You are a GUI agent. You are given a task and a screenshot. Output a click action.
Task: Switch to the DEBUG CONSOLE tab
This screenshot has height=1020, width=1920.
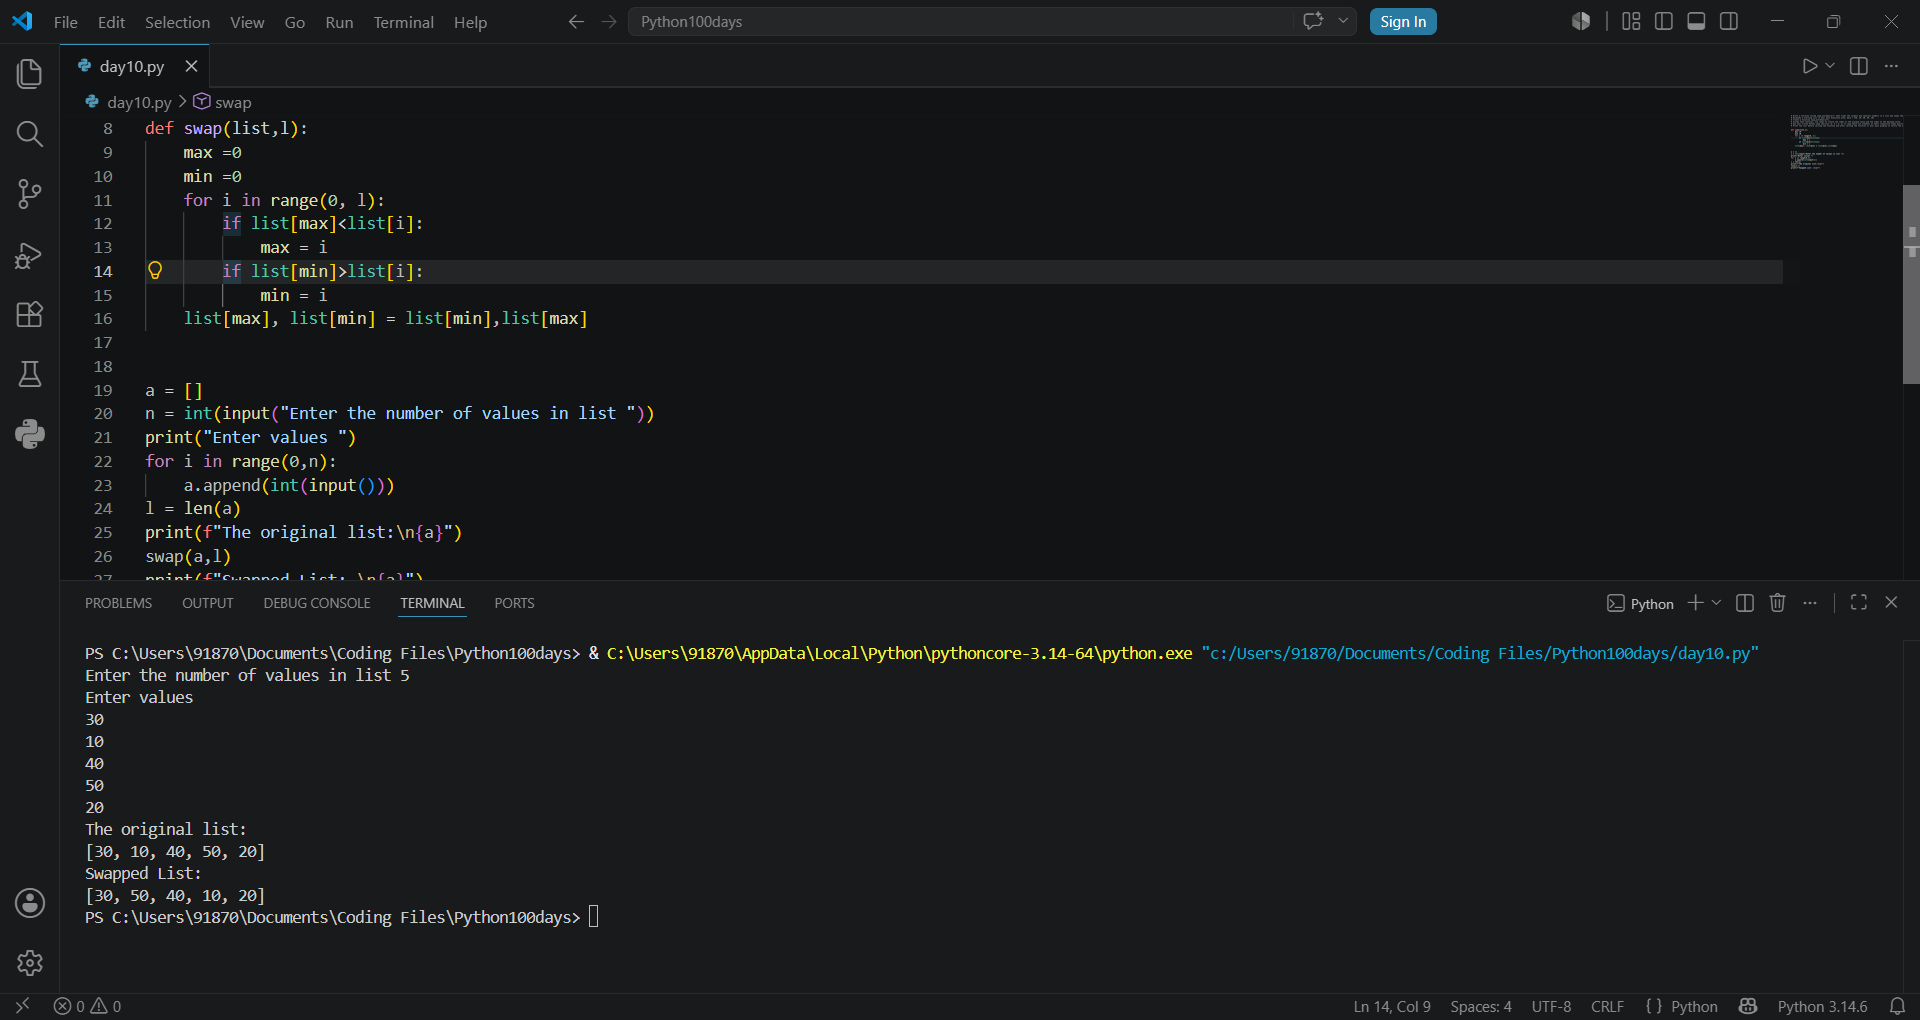coord(317,603)
